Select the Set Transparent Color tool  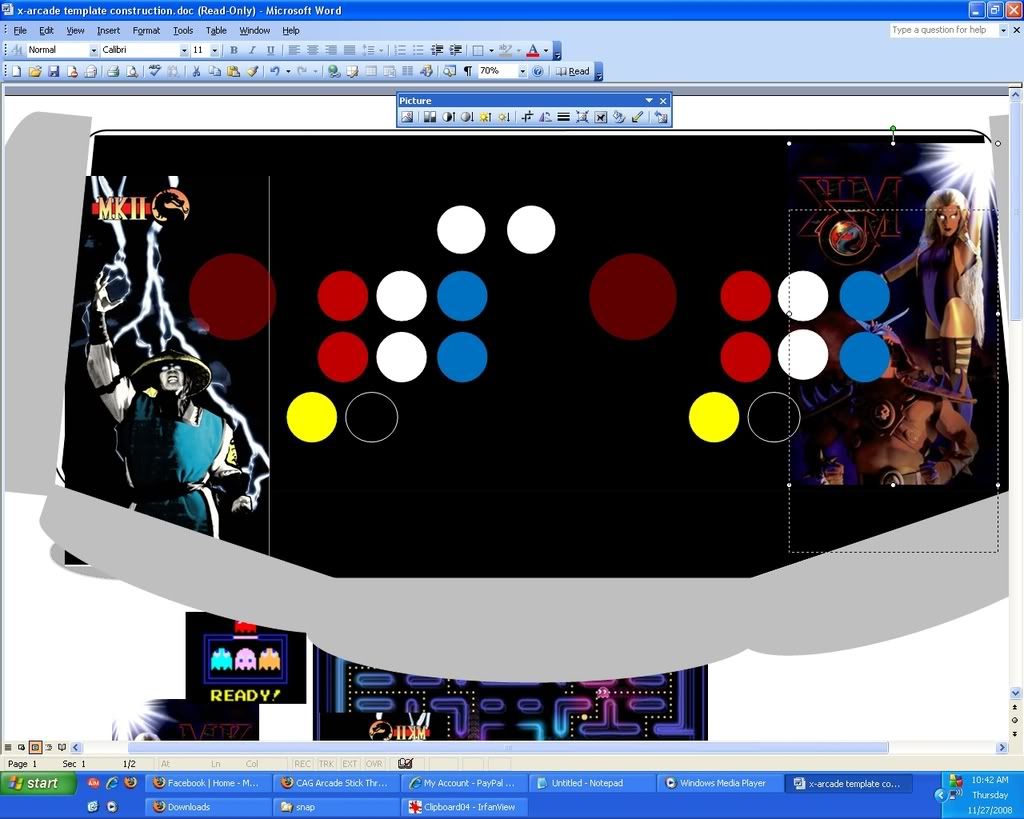click(x=637, y=117)
